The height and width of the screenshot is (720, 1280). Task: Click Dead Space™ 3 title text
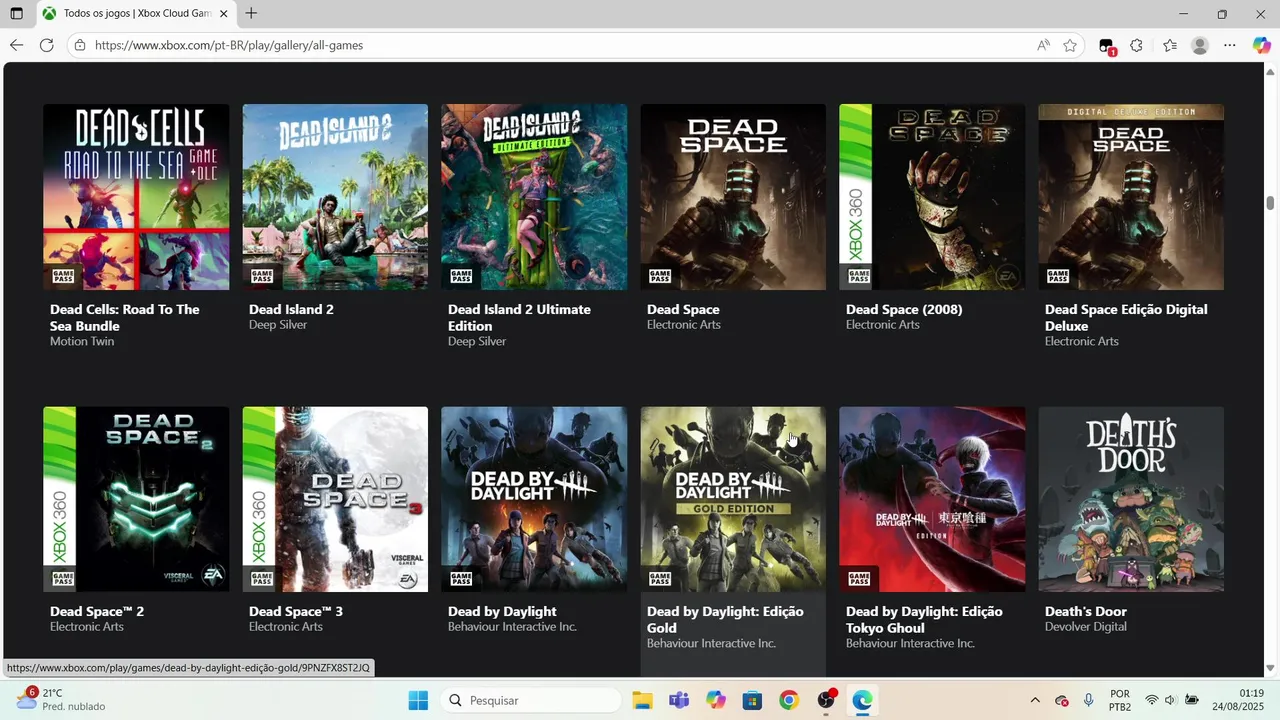(296, 612)
